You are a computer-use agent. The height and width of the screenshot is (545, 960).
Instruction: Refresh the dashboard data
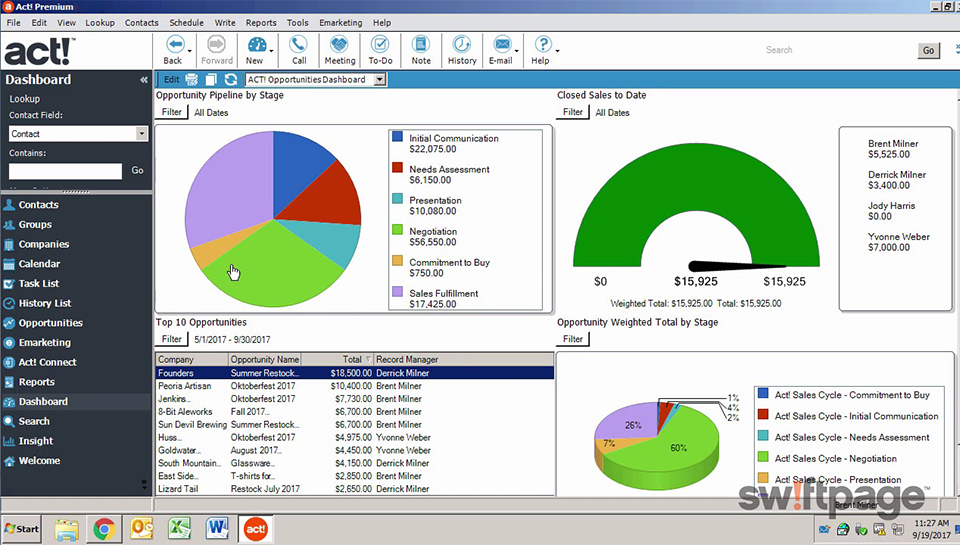(x=231, y=80)
